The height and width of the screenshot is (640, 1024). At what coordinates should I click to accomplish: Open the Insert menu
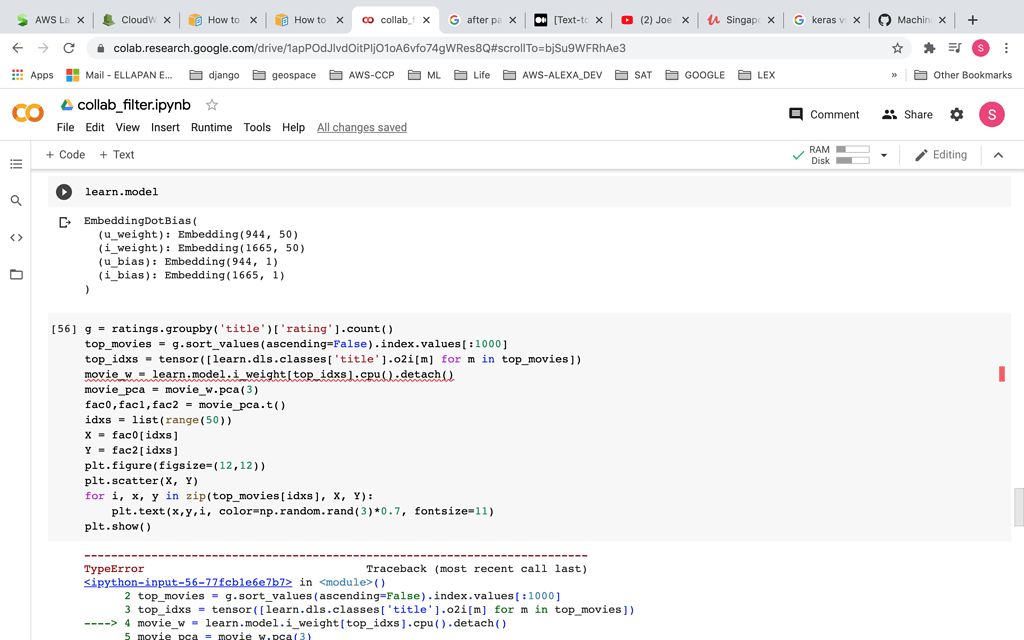click(x=165, y=127)
